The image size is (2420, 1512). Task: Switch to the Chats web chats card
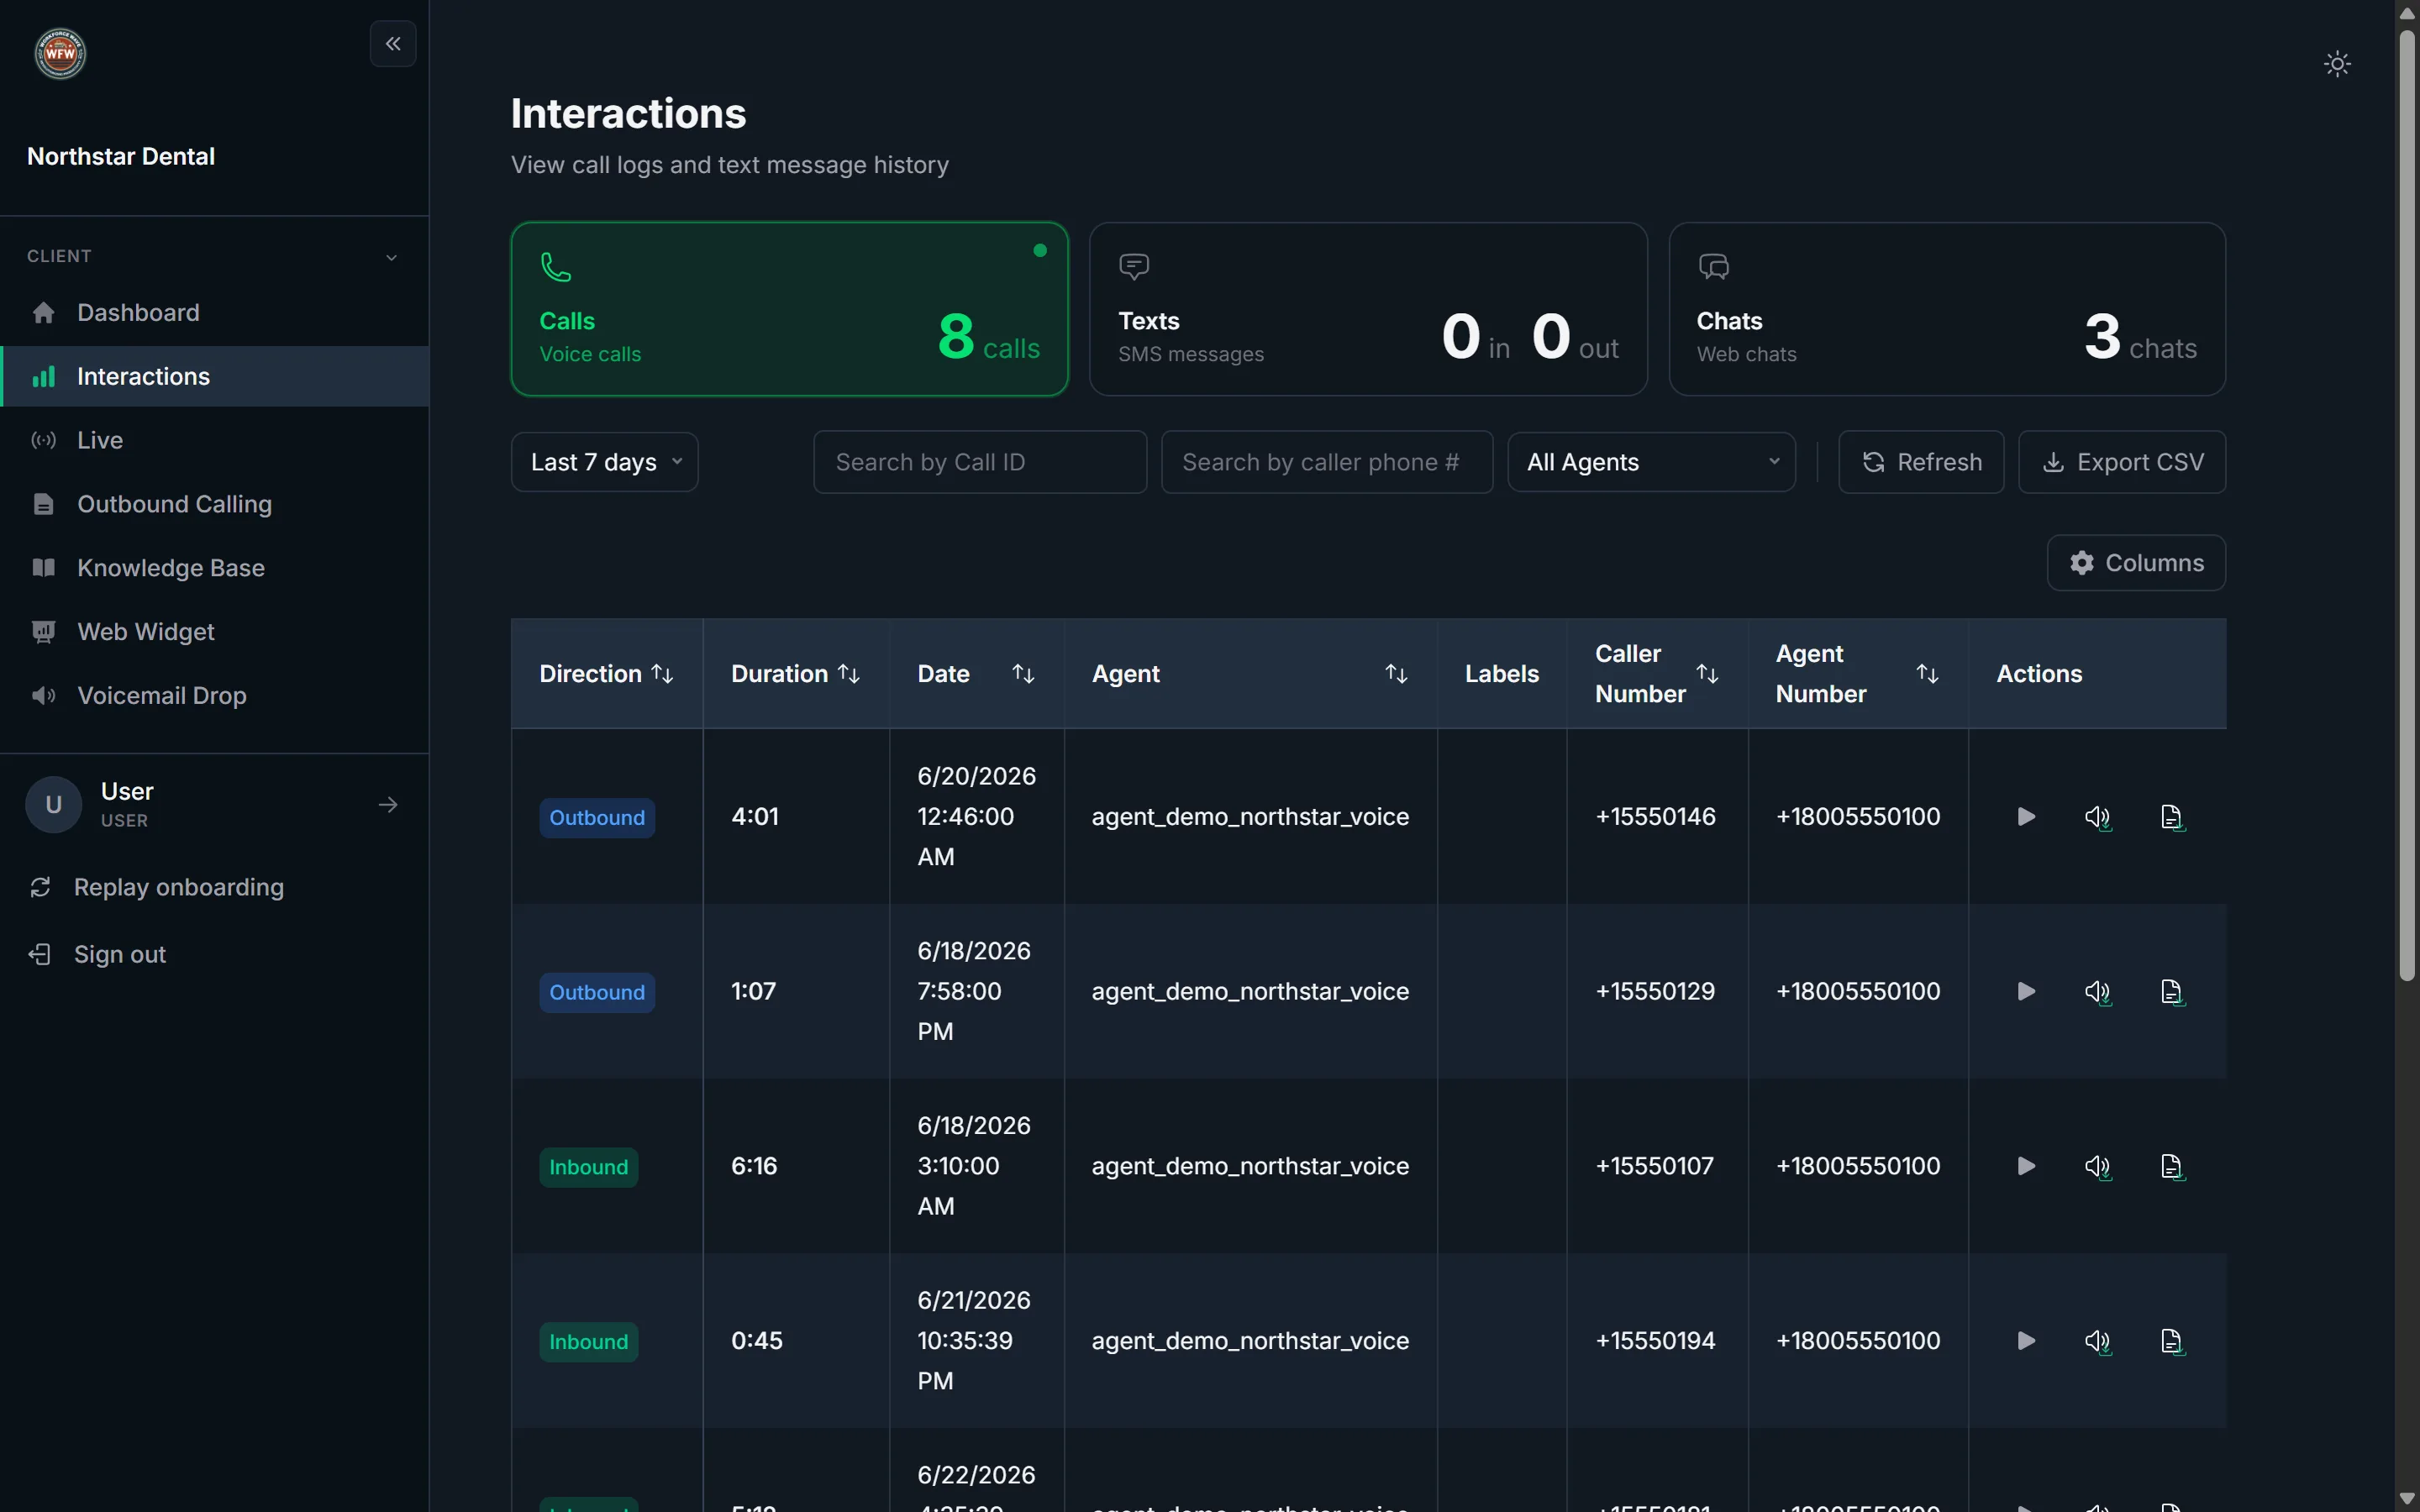point(1946,309)
